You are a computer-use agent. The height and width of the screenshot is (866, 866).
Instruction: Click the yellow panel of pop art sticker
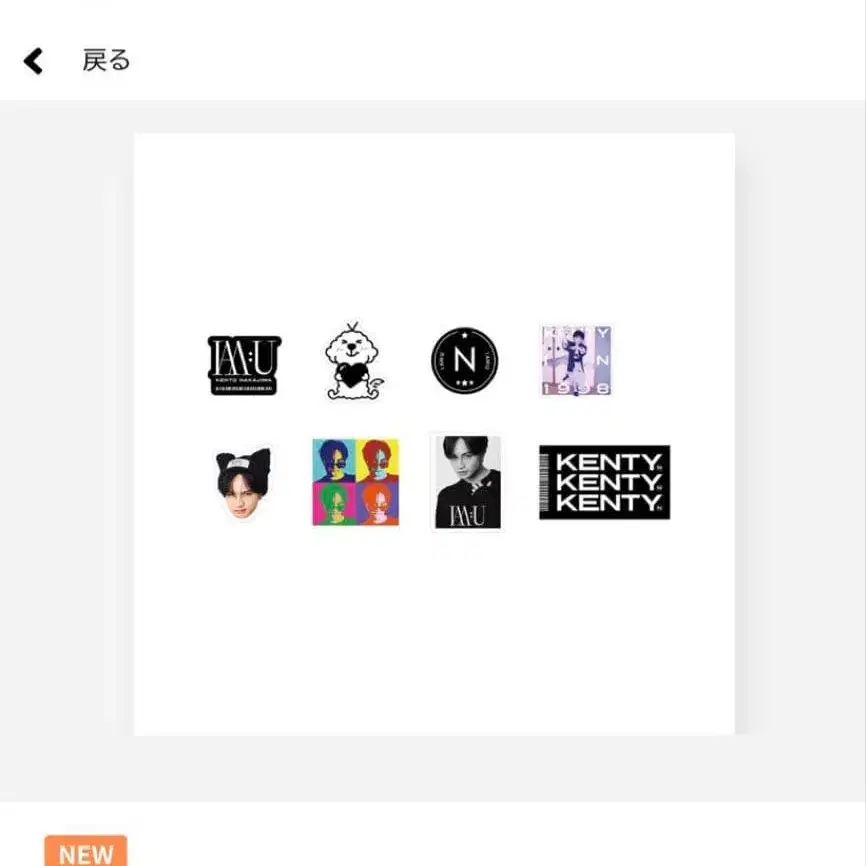[377, 461]
